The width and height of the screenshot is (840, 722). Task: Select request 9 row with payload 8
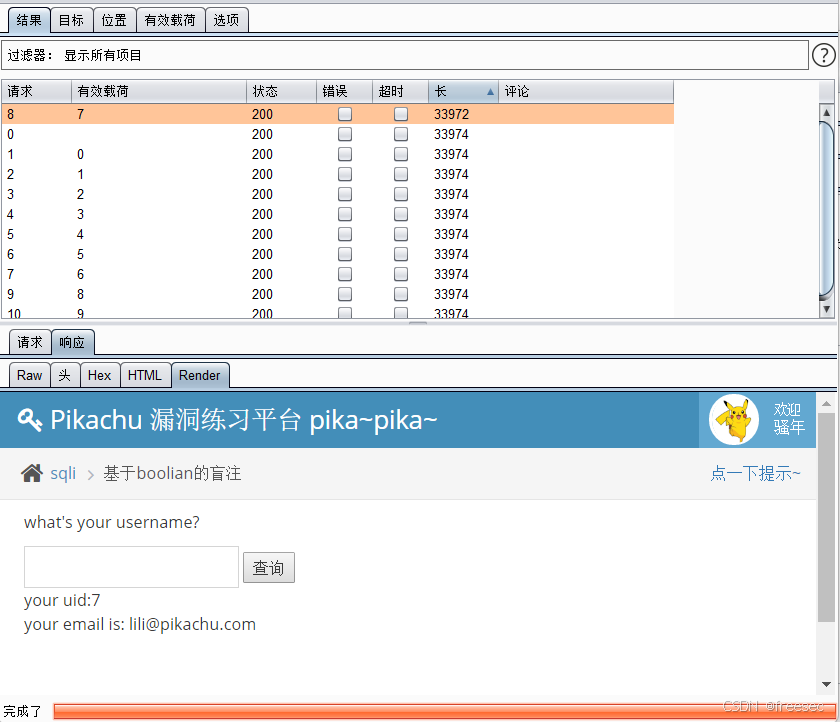(x=338, y=294)
